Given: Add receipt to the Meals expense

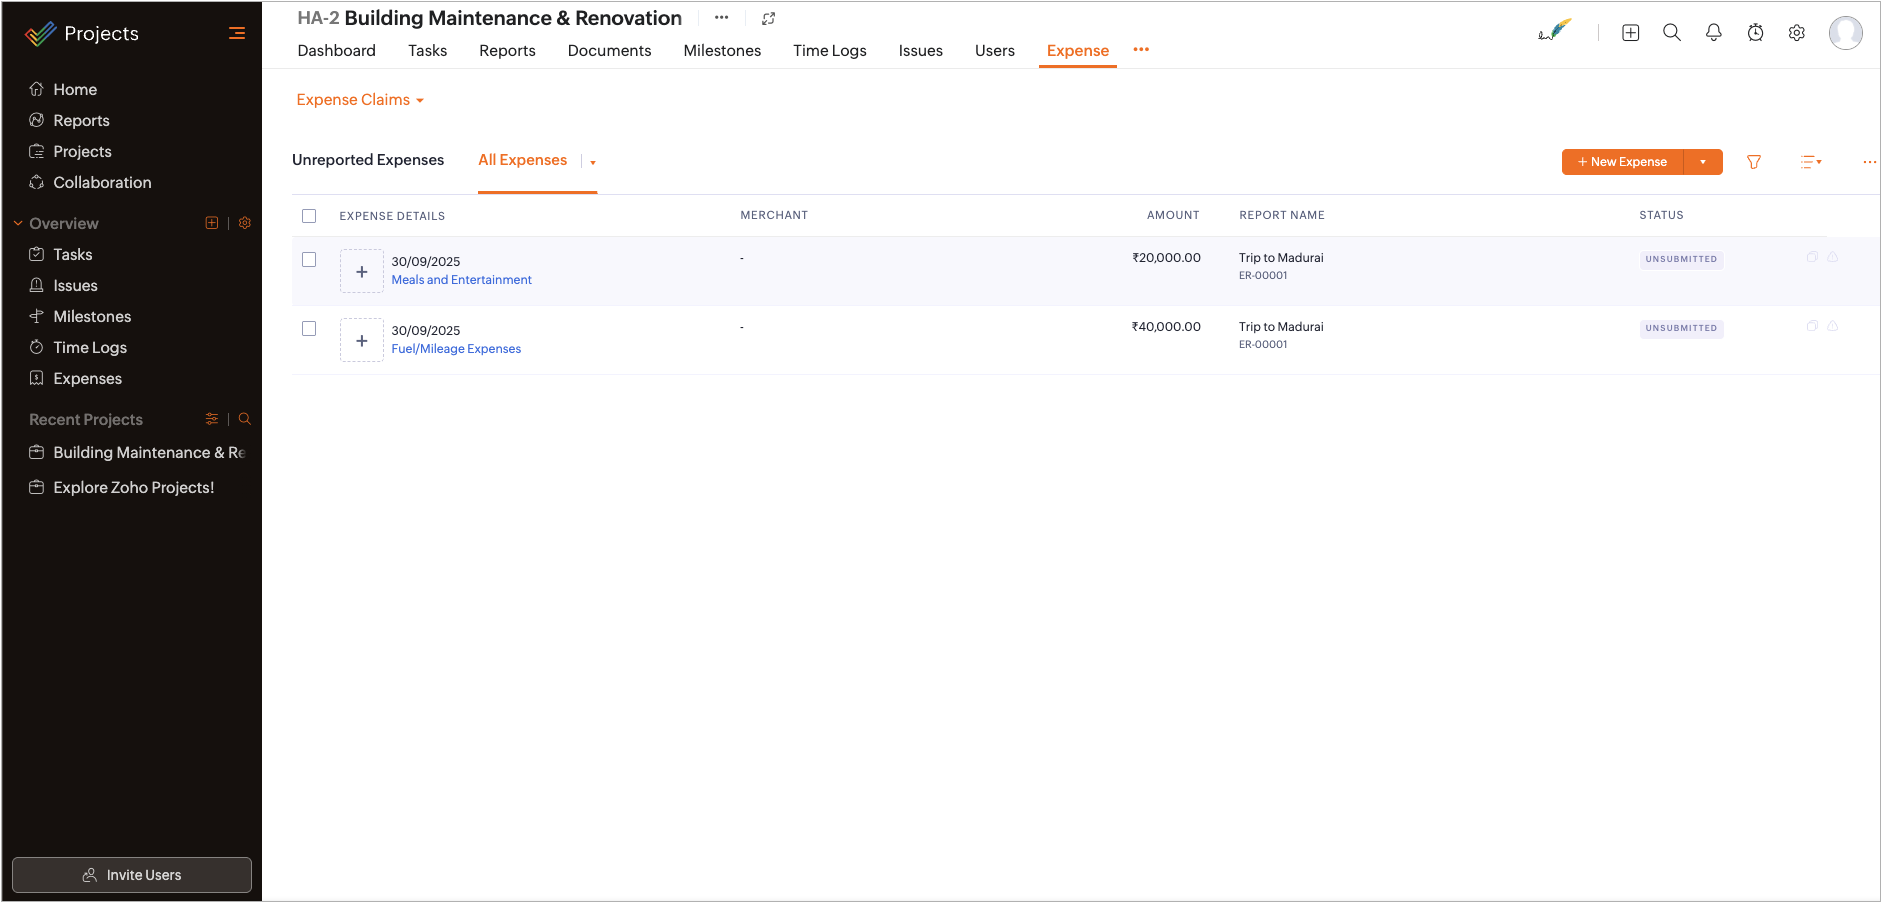Looking at the screenshot, I should pyautogui.click(x=361, y=272).
